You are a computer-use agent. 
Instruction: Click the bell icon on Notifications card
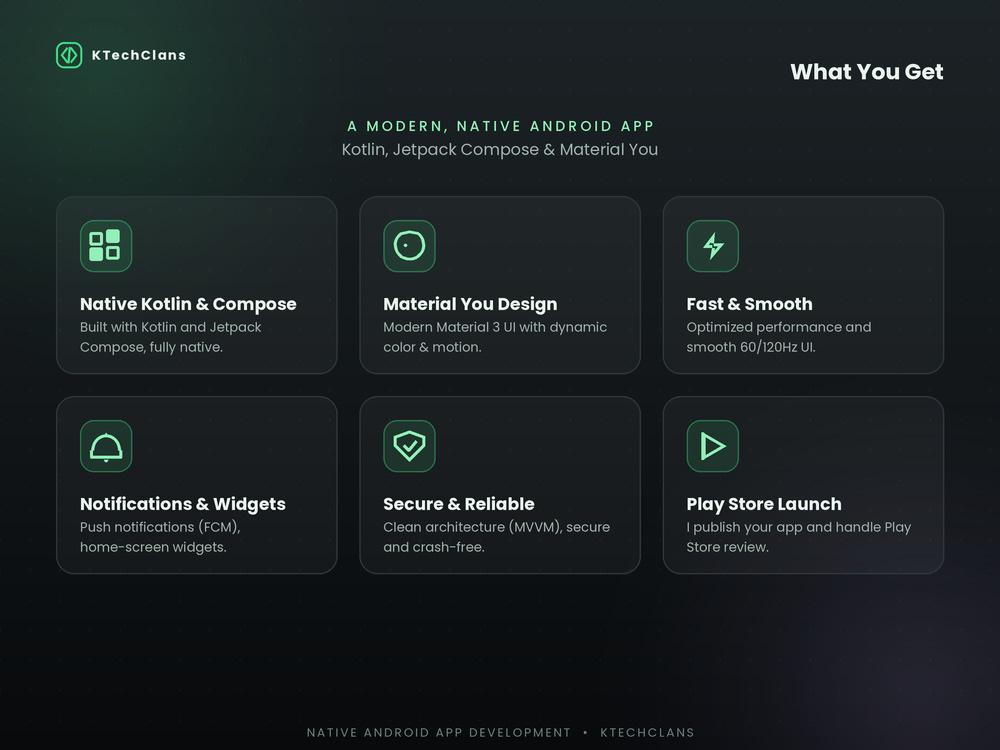(106, 446)
